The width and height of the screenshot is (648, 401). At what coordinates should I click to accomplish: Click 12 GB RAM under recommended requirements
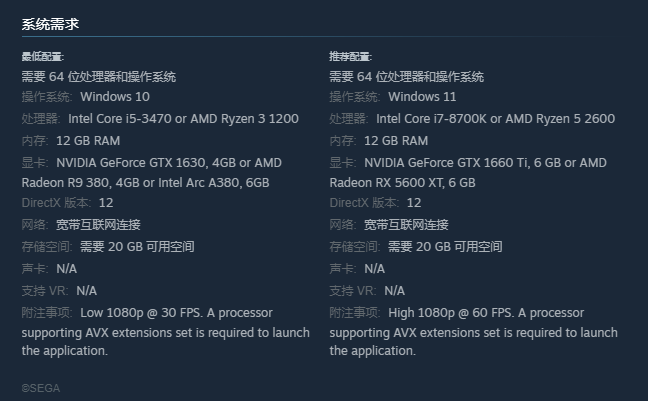point(396,141)
